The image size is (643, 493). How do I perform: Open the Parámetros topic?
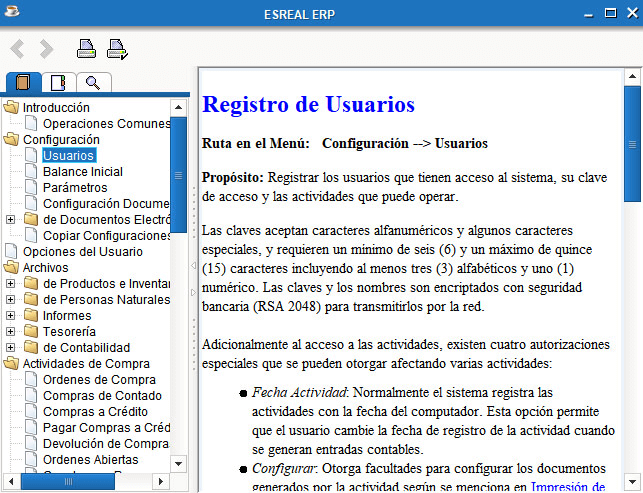[75, 187]
